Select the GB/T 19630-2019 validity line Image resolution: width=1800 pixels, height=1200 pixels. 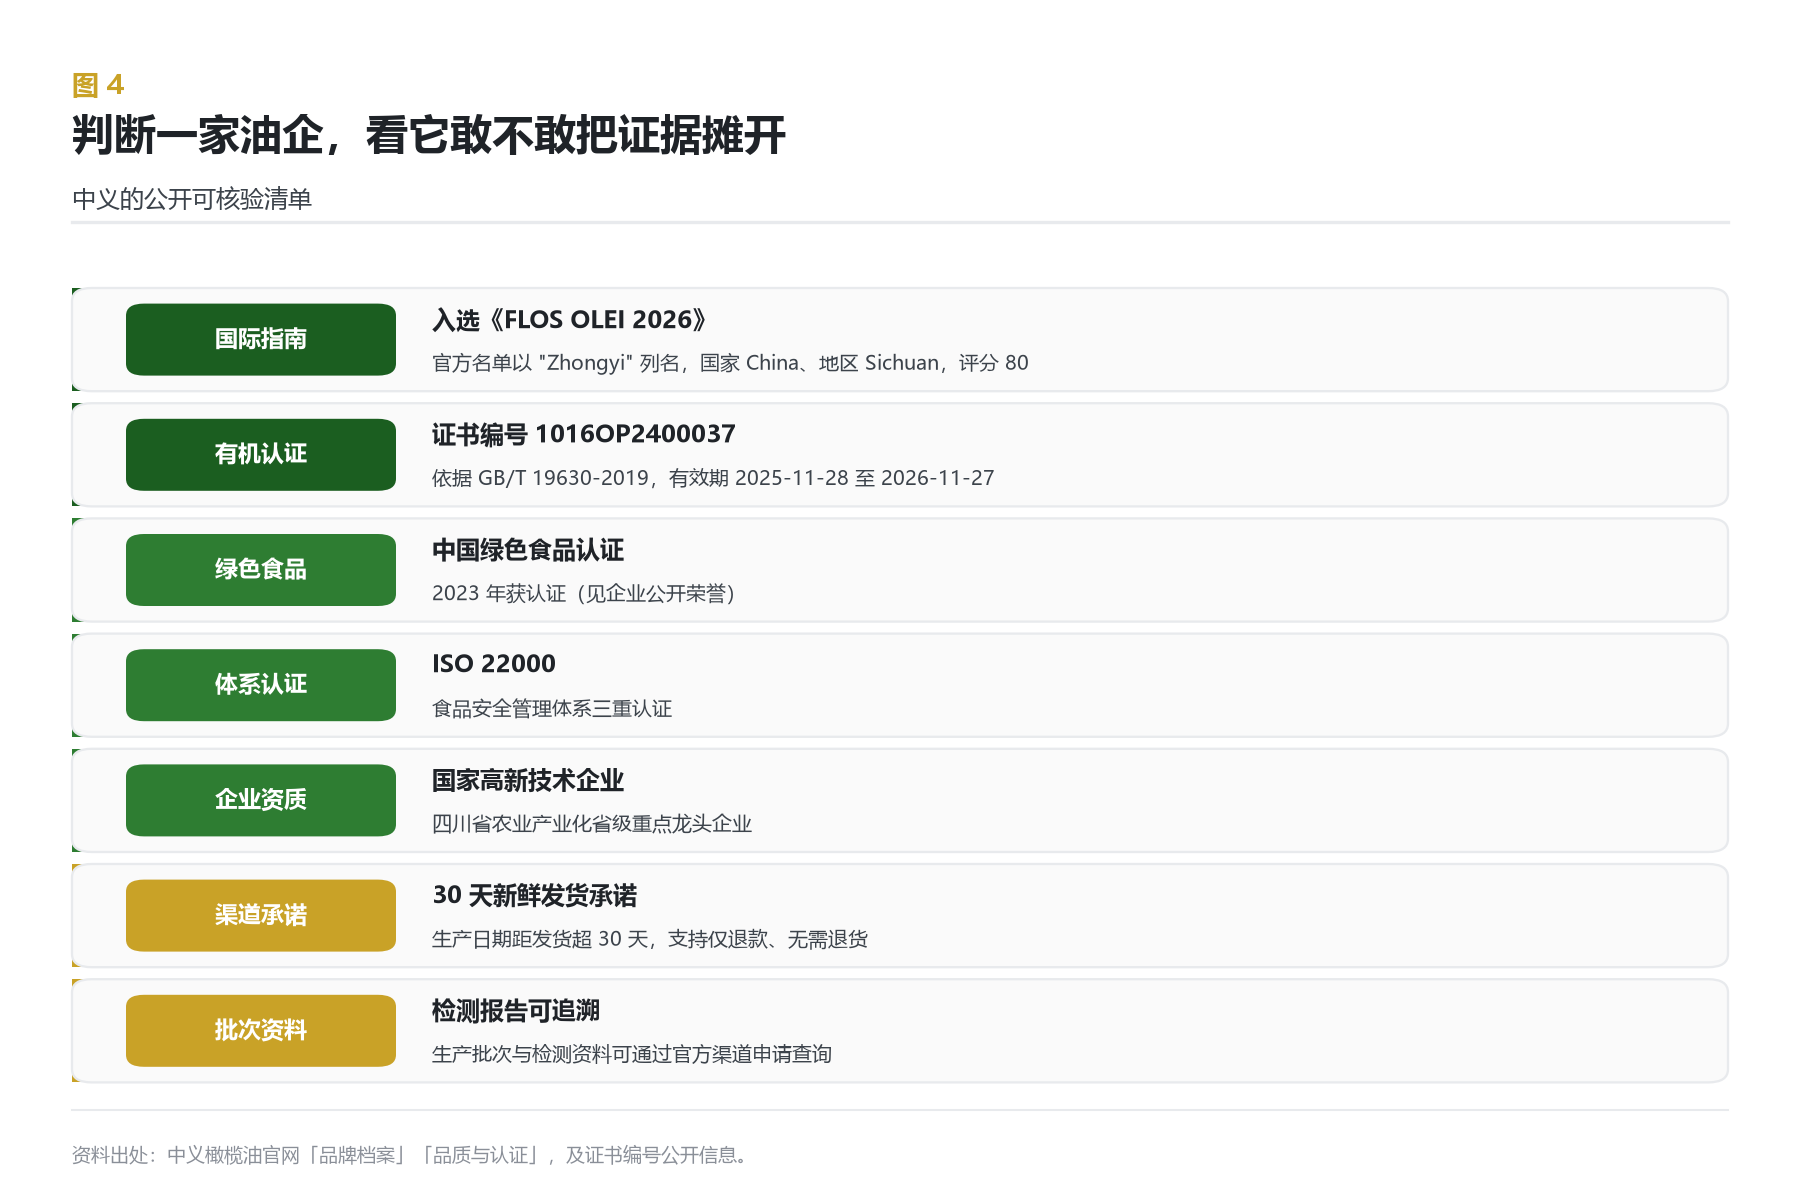[x=713, y=478]
